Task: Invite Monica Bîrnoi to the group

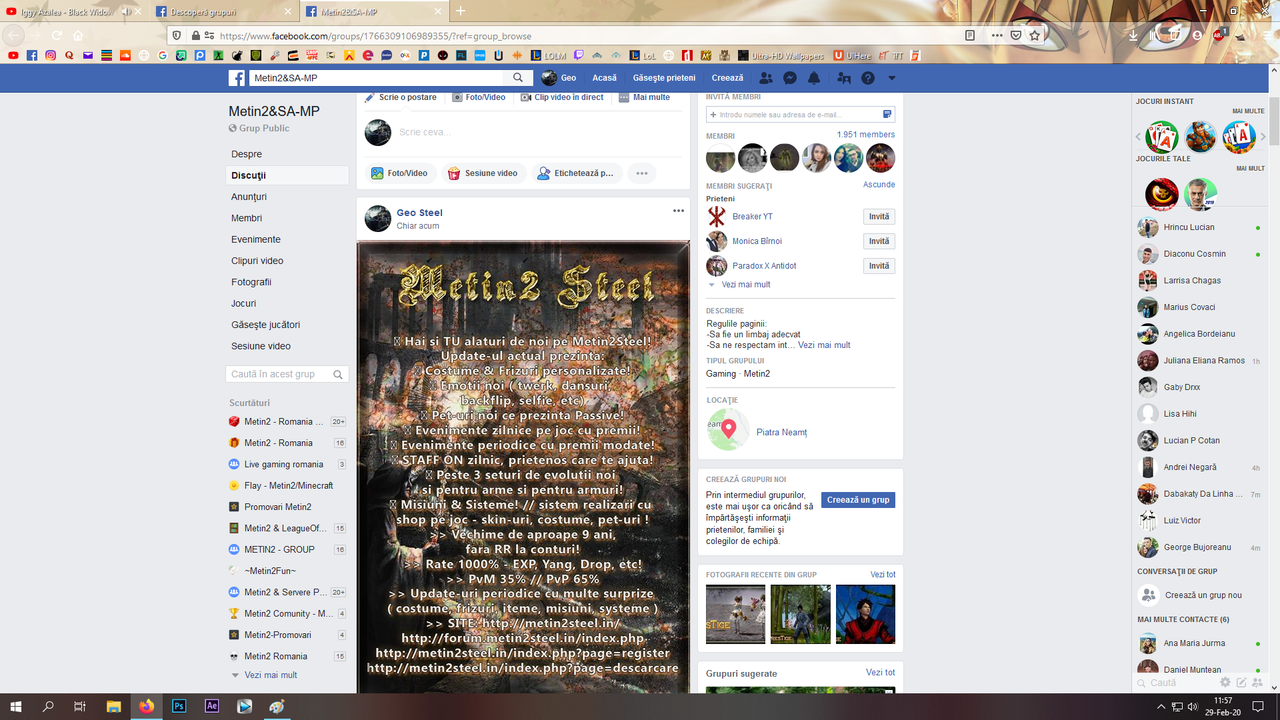Action: click(x=879, y=241)
